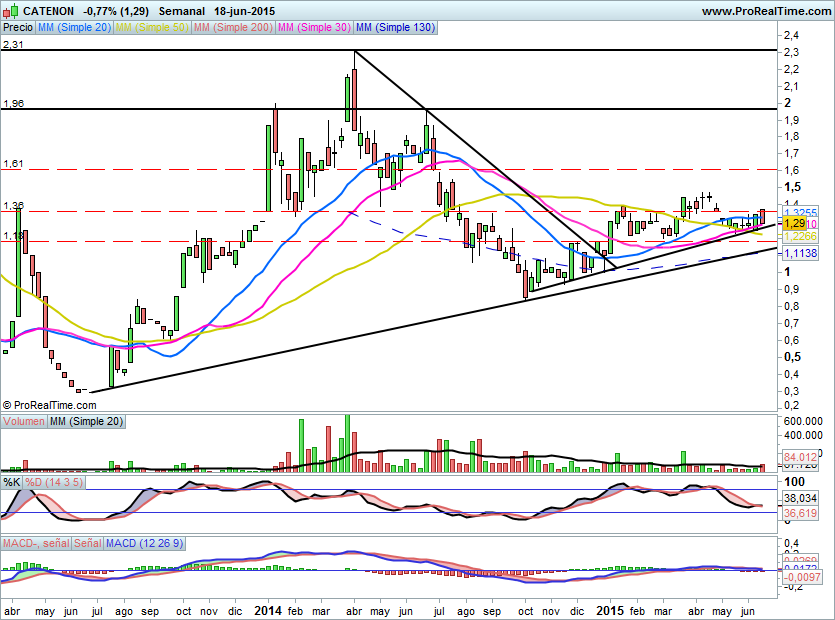The width and height of the screenshot is (835, 620).
Task: Select the volume MM (Simple 20) label
Action: [x=87, y=422]
